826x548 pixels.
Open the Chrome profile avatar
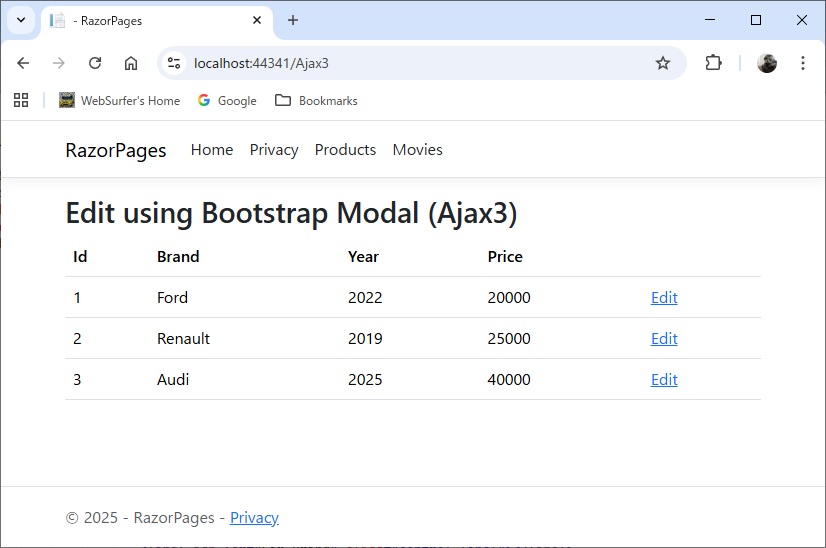767,63
